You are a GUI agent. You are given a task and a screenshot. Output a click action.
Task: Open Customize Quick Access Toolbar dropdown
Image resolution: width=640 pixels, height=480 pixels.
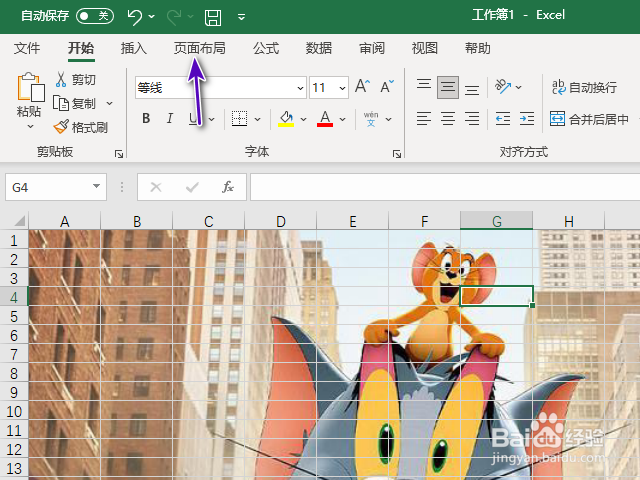tap(241, 17)
